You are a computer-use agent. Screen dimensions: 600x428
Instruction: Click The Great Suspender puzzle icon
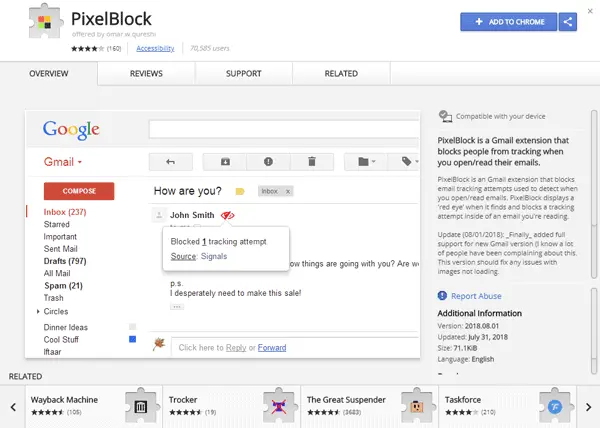tap(417, 406)
